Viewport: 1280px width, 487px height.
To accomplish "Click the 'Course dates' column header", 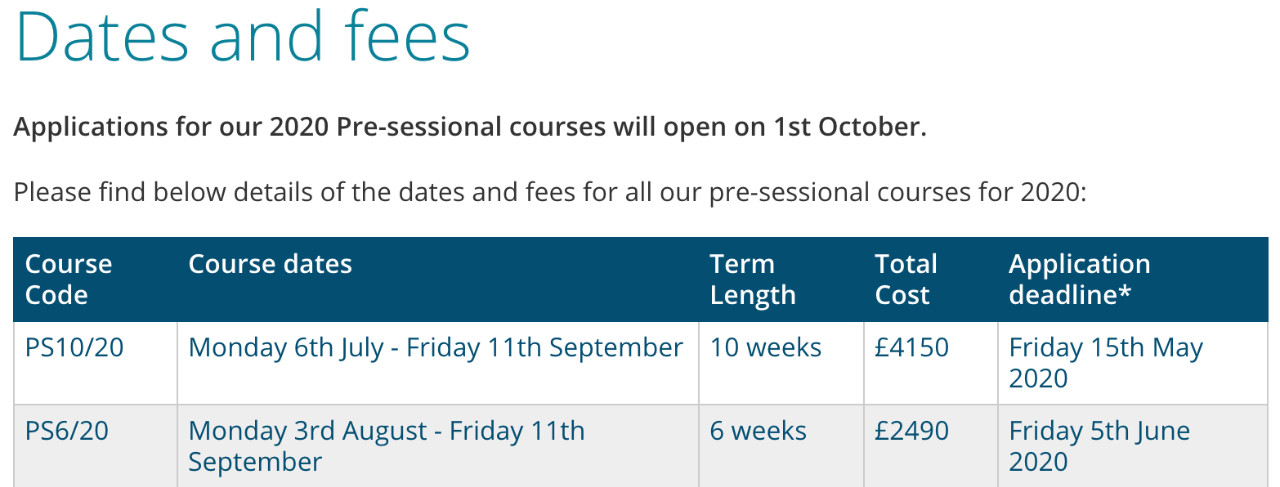I will coord(270,264).
